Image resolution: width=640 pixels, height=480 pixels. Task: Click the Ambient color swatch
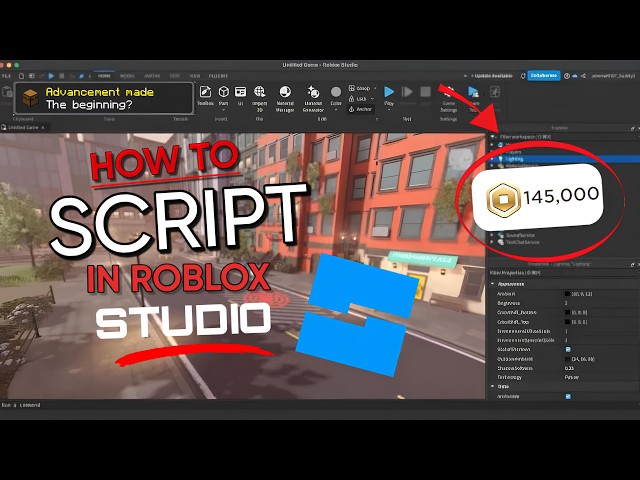click(x=567, y=294)
